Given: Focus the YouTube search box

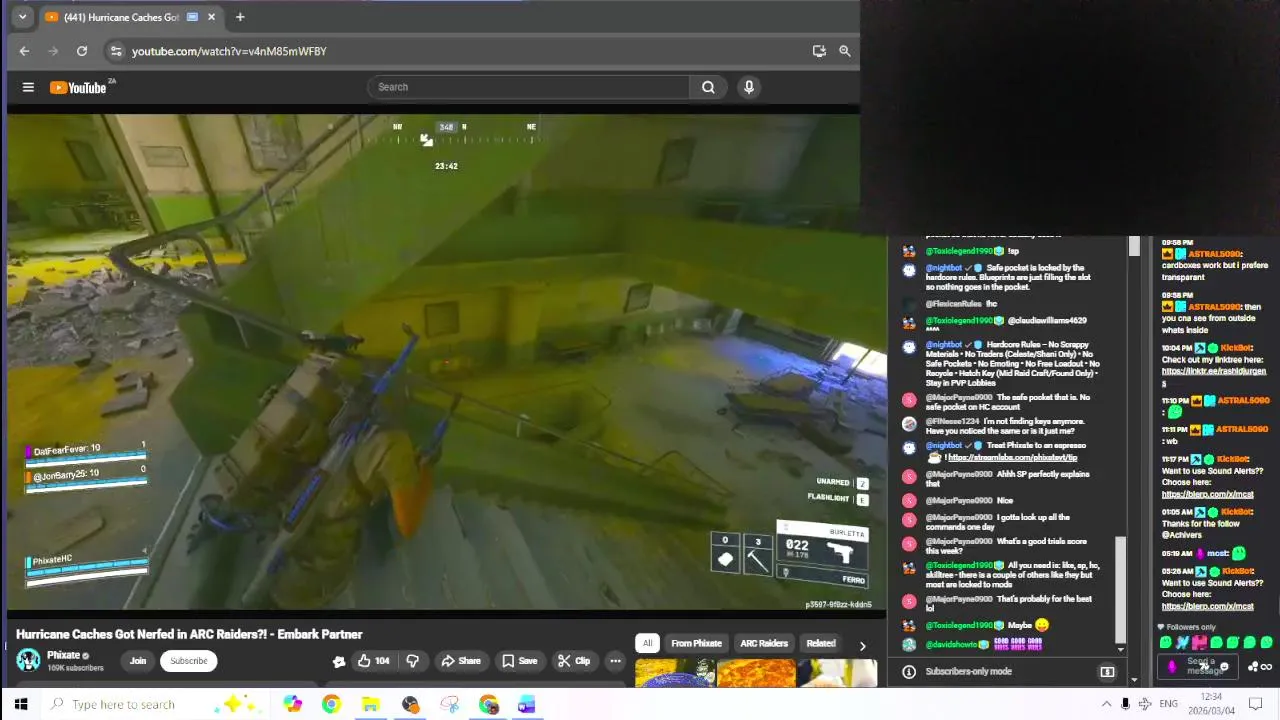Looking at the screenshot, I should (528, 87).
